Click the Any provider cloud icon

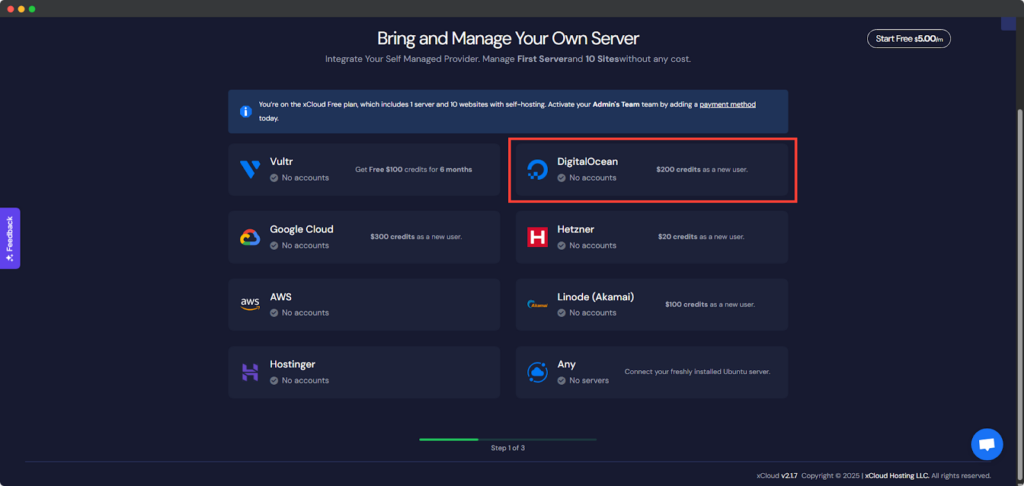pyautogui.click(x=538, y=372)
